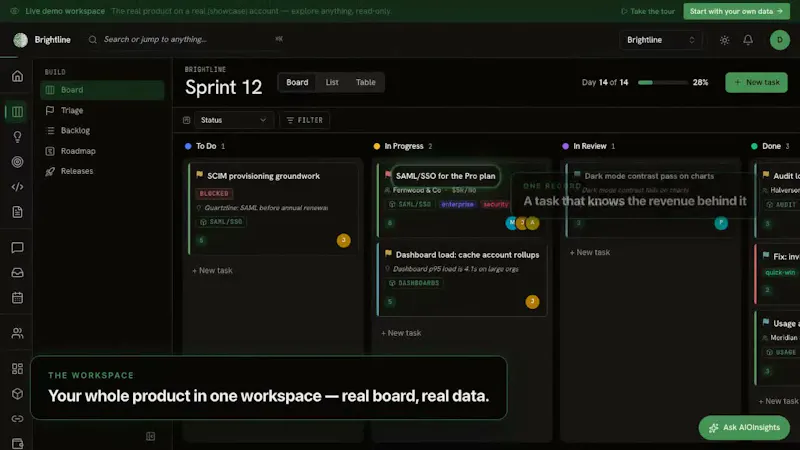
Task: Add New task in In Review column
Action: [590, 252]
